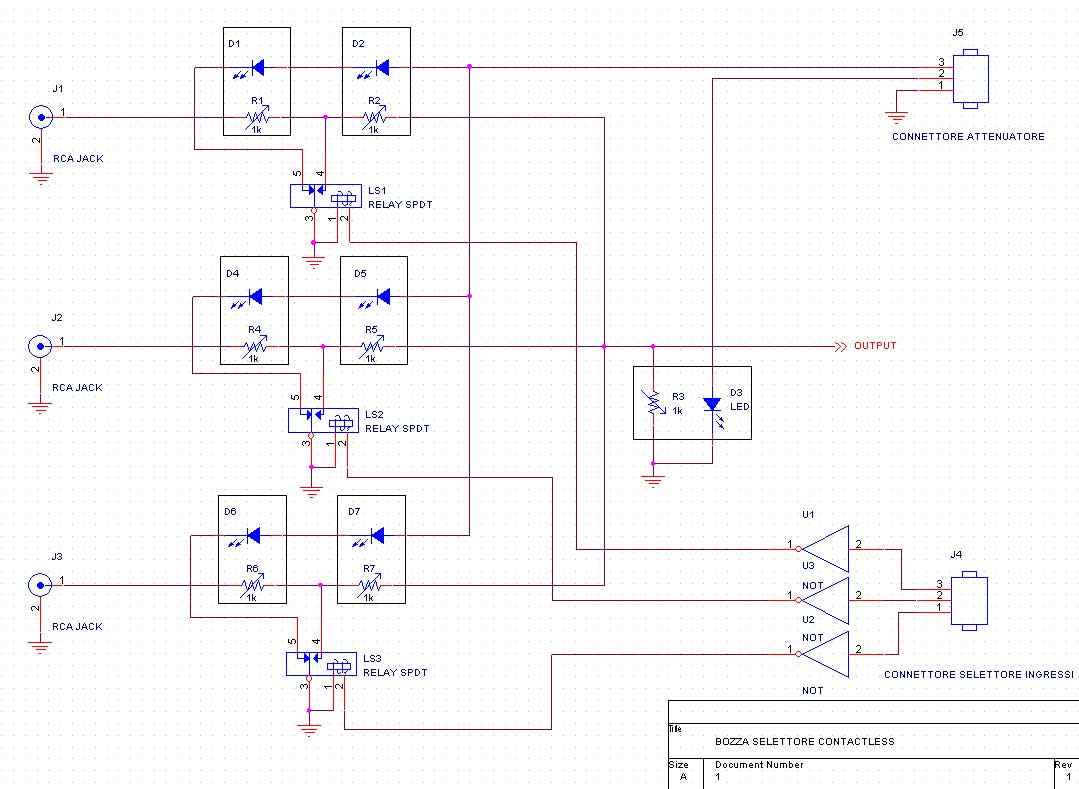Click the RCA JACK label under J2
Image resolution: width=1079 pixels, height=789 pixels.
click(x=77, y=388)
